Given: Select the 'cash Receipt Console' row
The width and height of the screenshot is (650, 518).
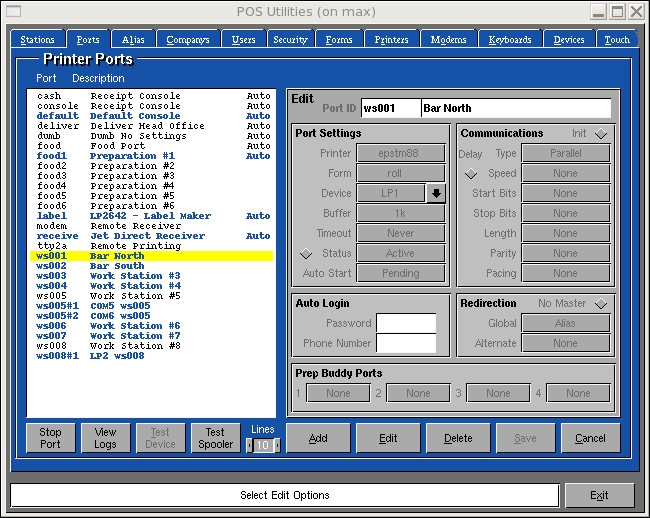Looking at the screenshot, I should coord(152,96).
